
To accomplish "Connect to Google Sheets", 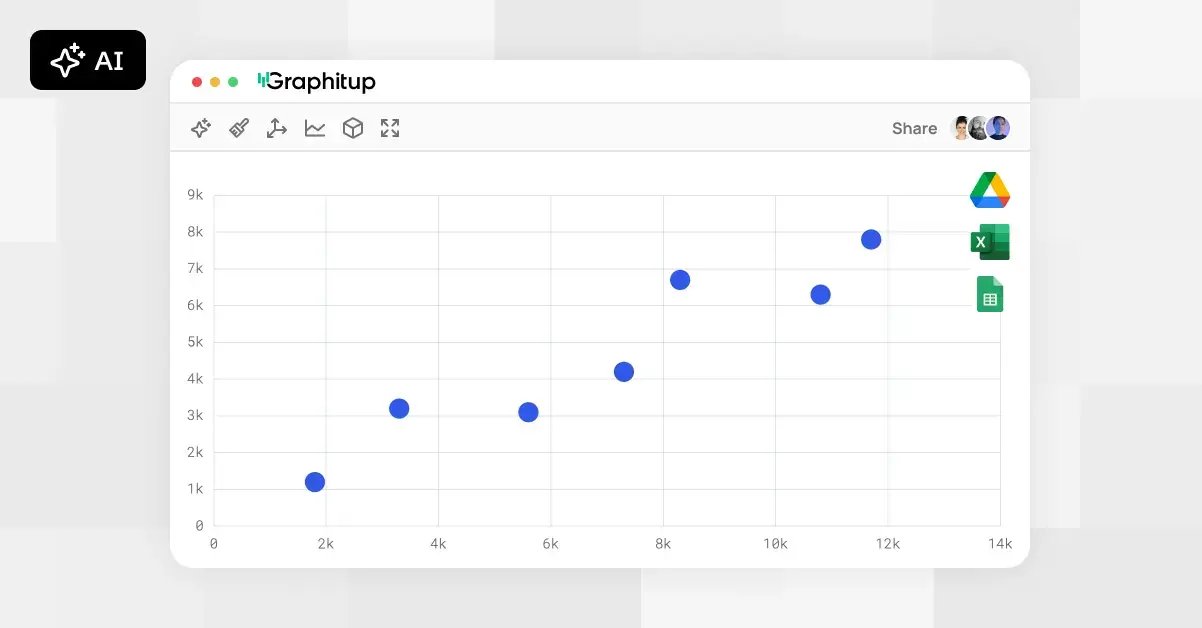I will coord(990,294).
